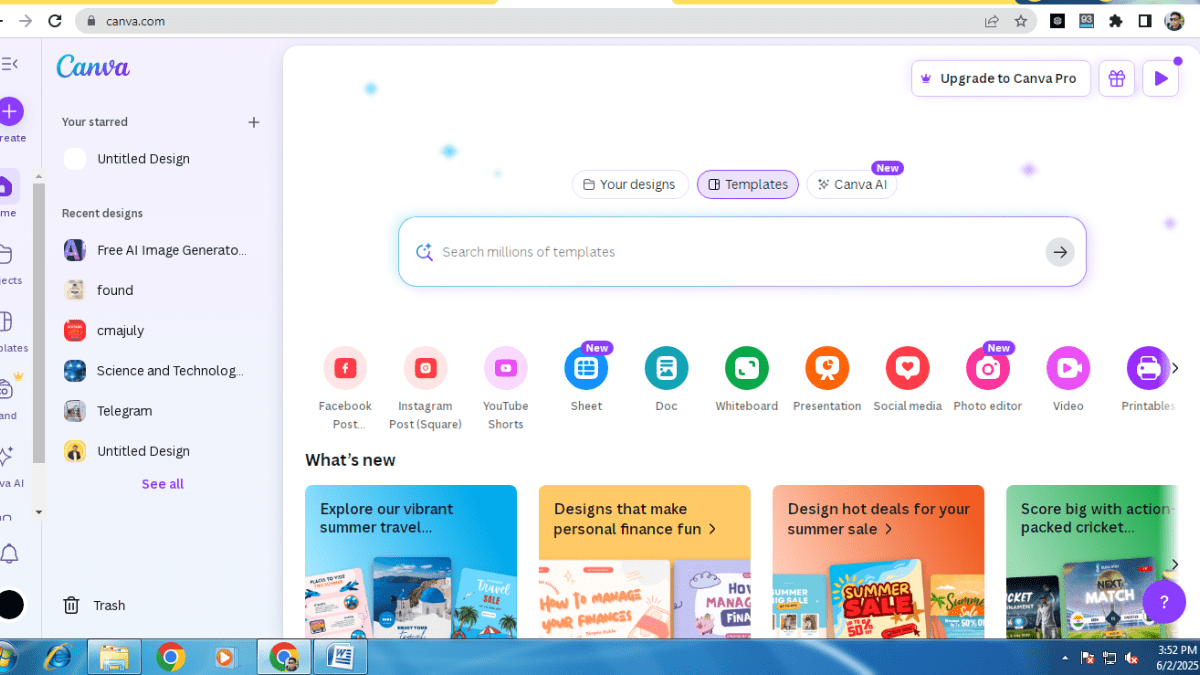Viewport: 1200px width, 675px height.
Task: Open Trash
Action: point(94,605)
